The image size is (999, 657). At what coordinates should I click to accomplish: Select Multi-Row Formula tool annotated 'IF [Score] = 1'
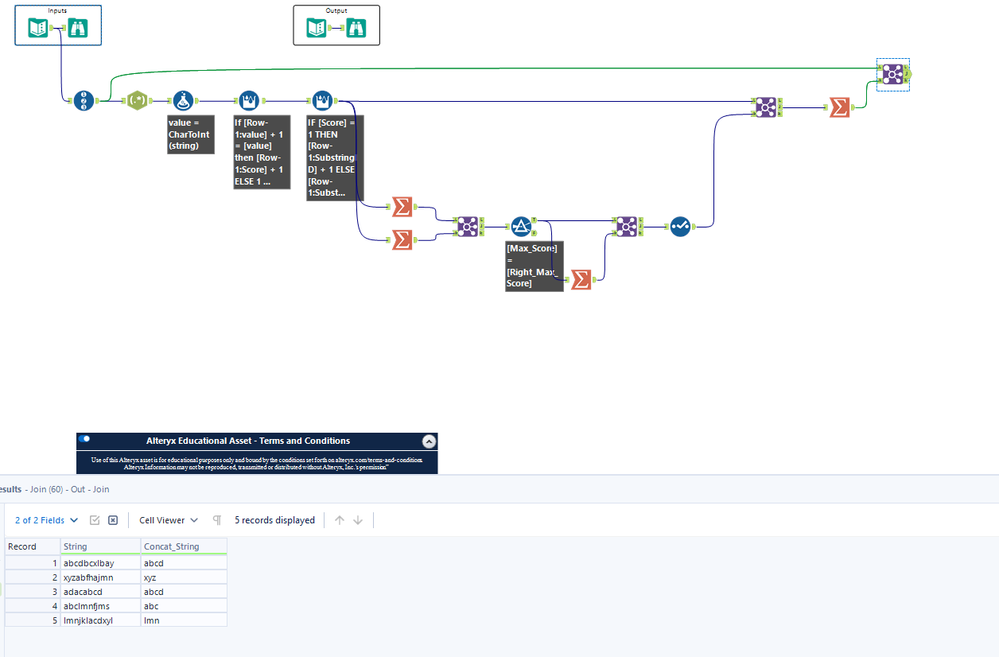coord(322,101)
